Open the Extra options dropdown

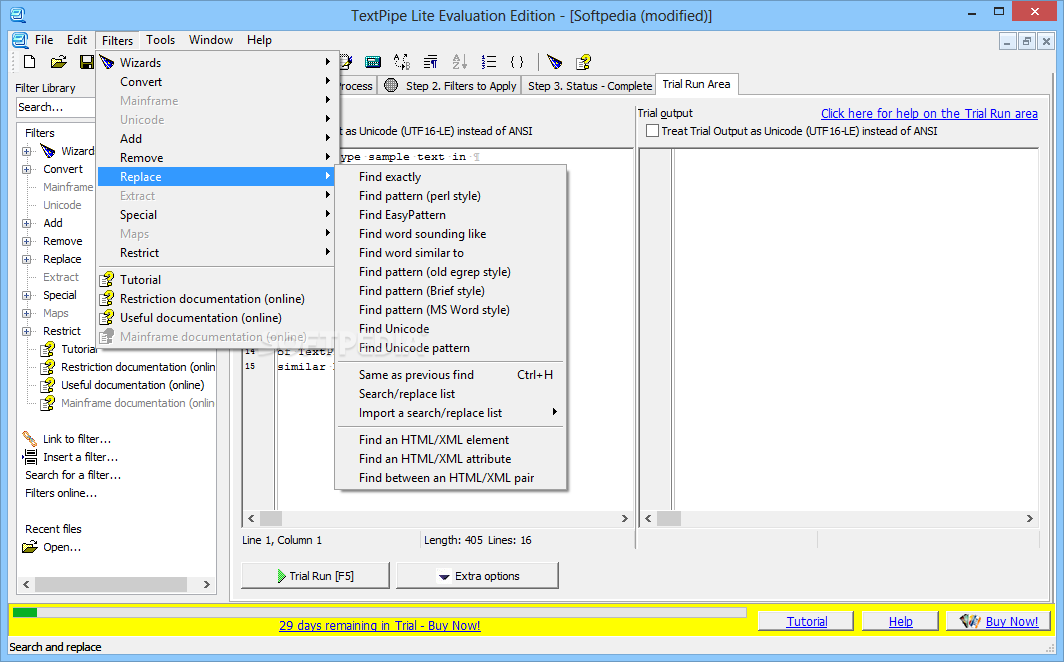pos(477,576)
